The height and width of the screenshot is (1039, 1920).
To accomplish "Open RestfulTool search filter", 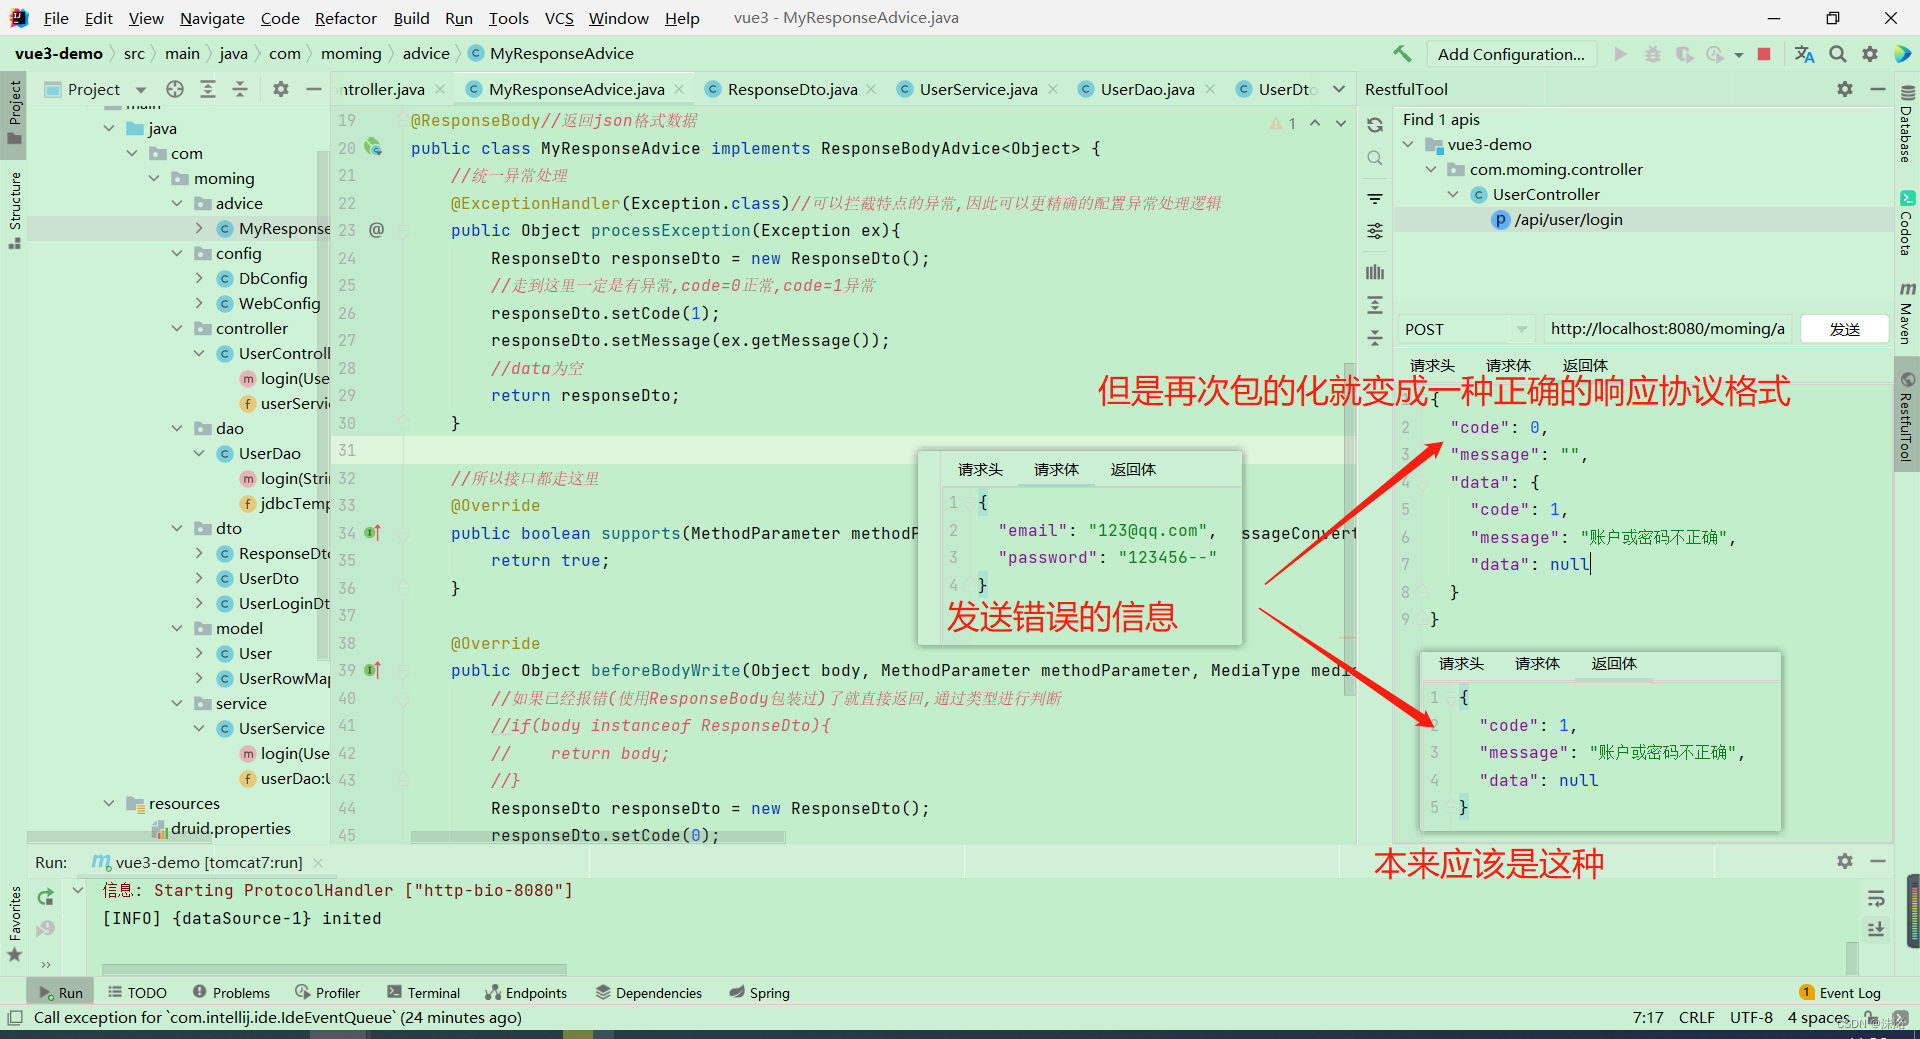I will 1374,158.
